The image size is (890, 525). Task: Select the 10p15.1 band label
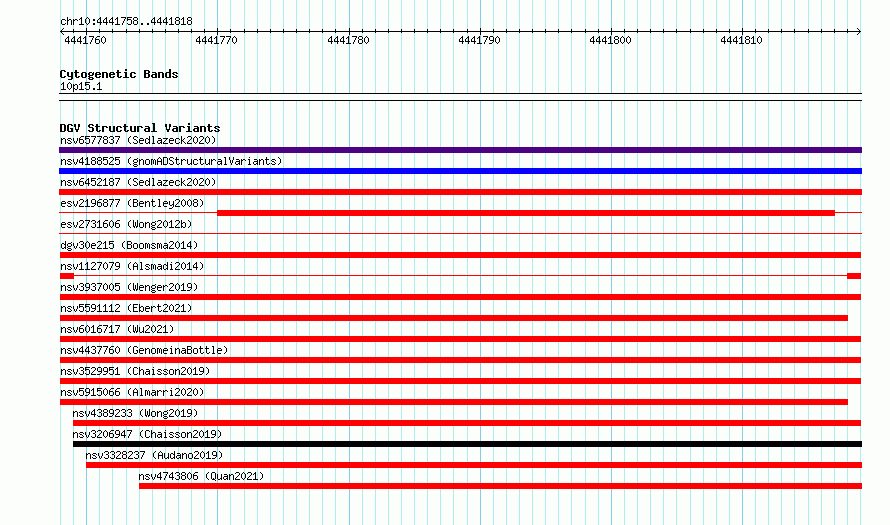click(x=81, y=86)
